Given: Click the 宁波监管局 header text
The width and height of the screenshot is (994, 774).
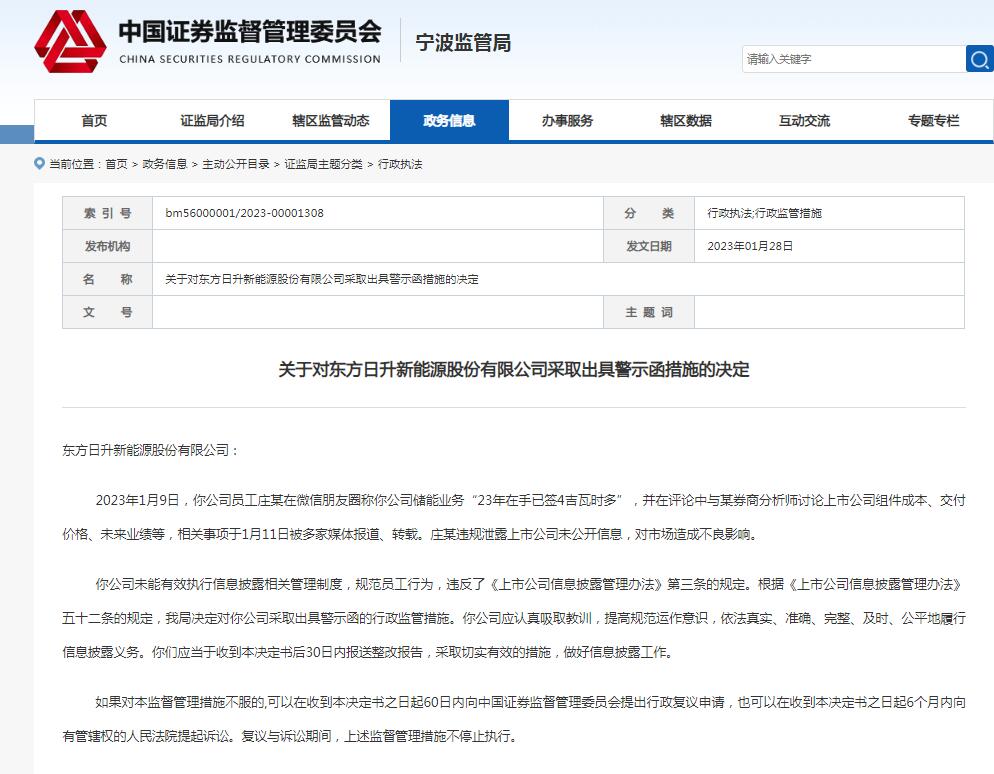Looking at the screenshot, I should pos(463,43).
